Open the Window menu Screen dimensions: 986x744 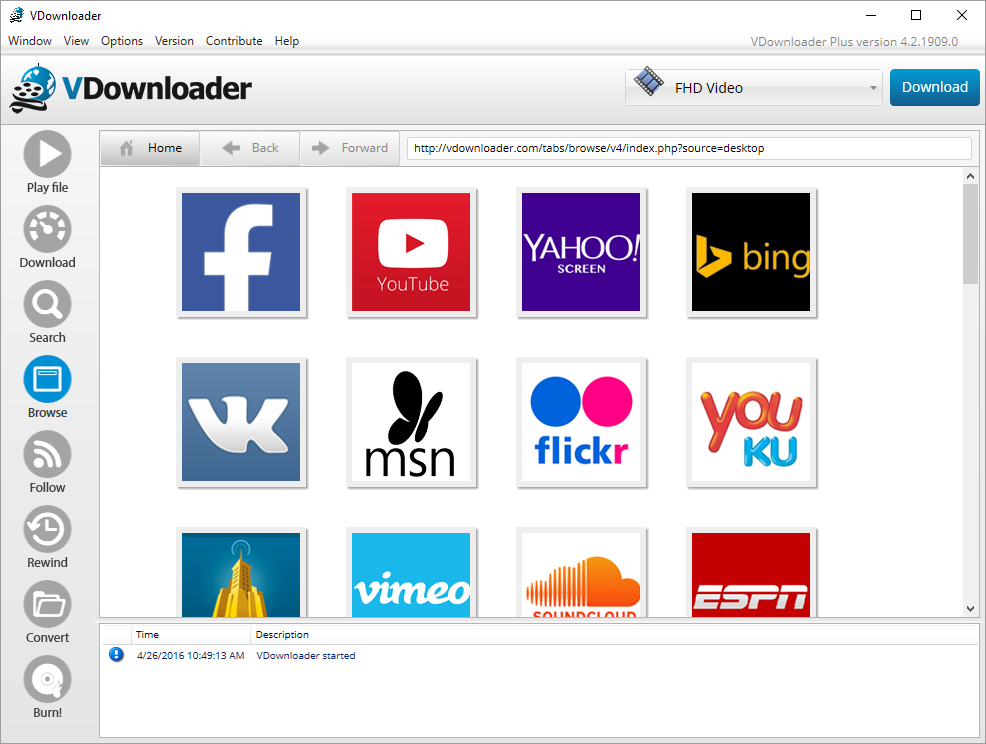30,41
